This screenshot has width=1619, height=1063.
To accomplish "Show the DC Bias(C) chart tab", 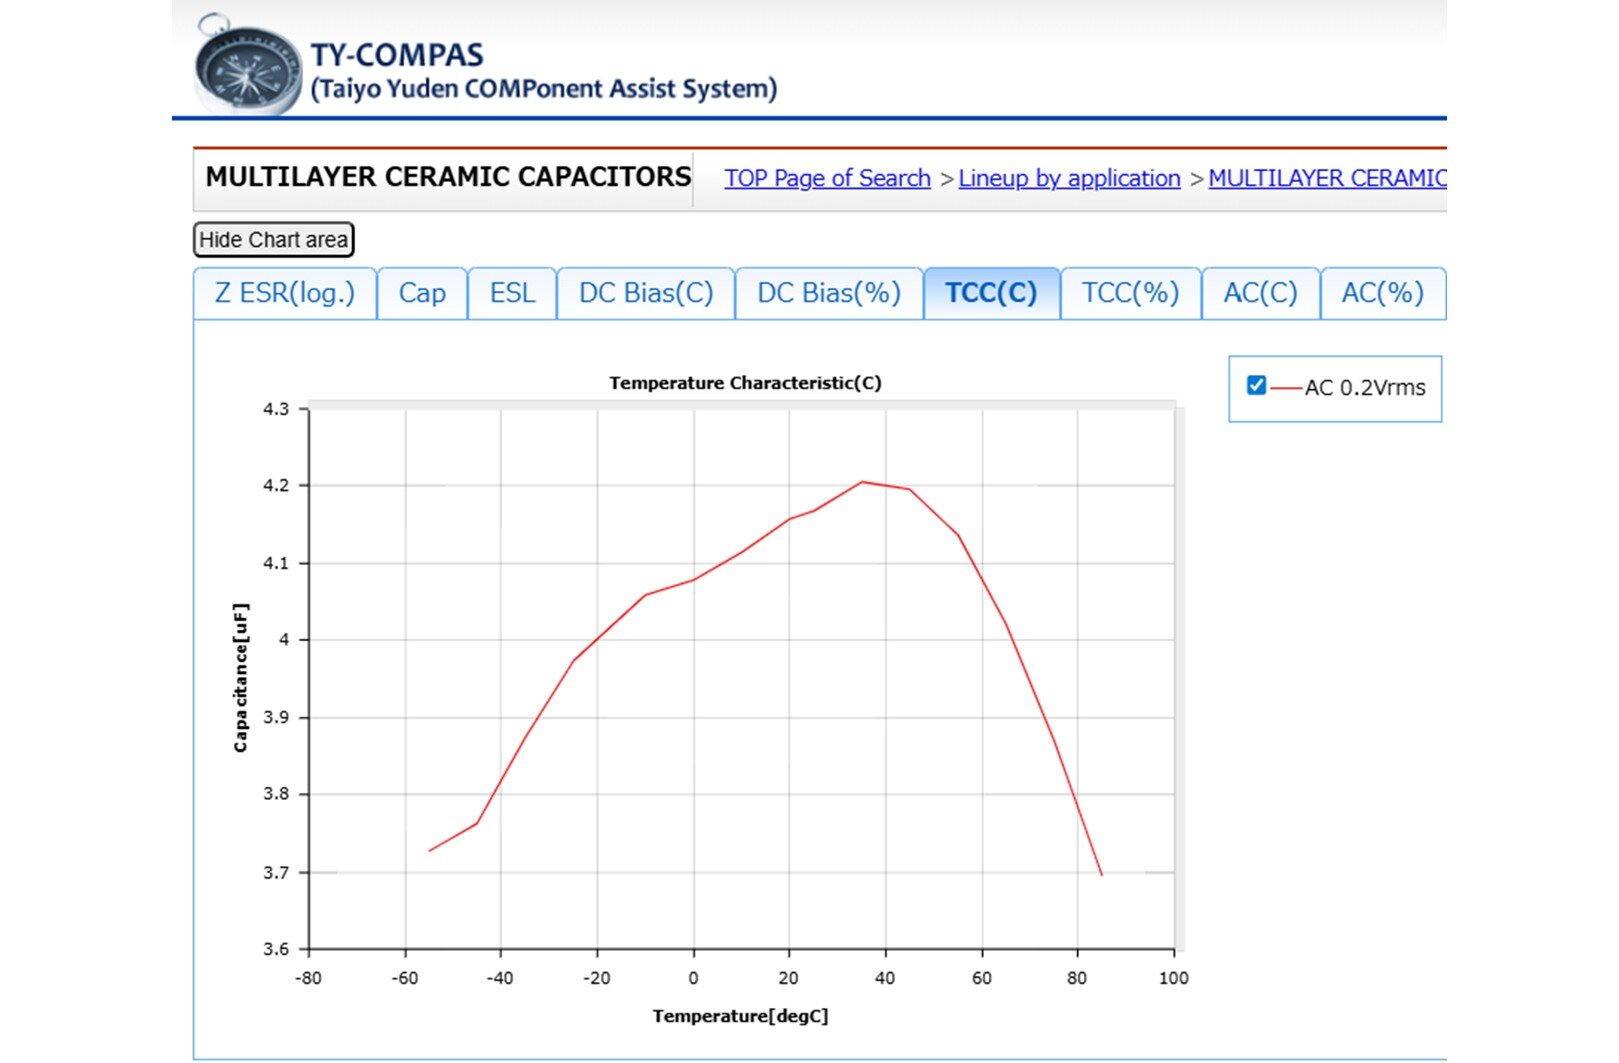I will click(x=646, y=293).
